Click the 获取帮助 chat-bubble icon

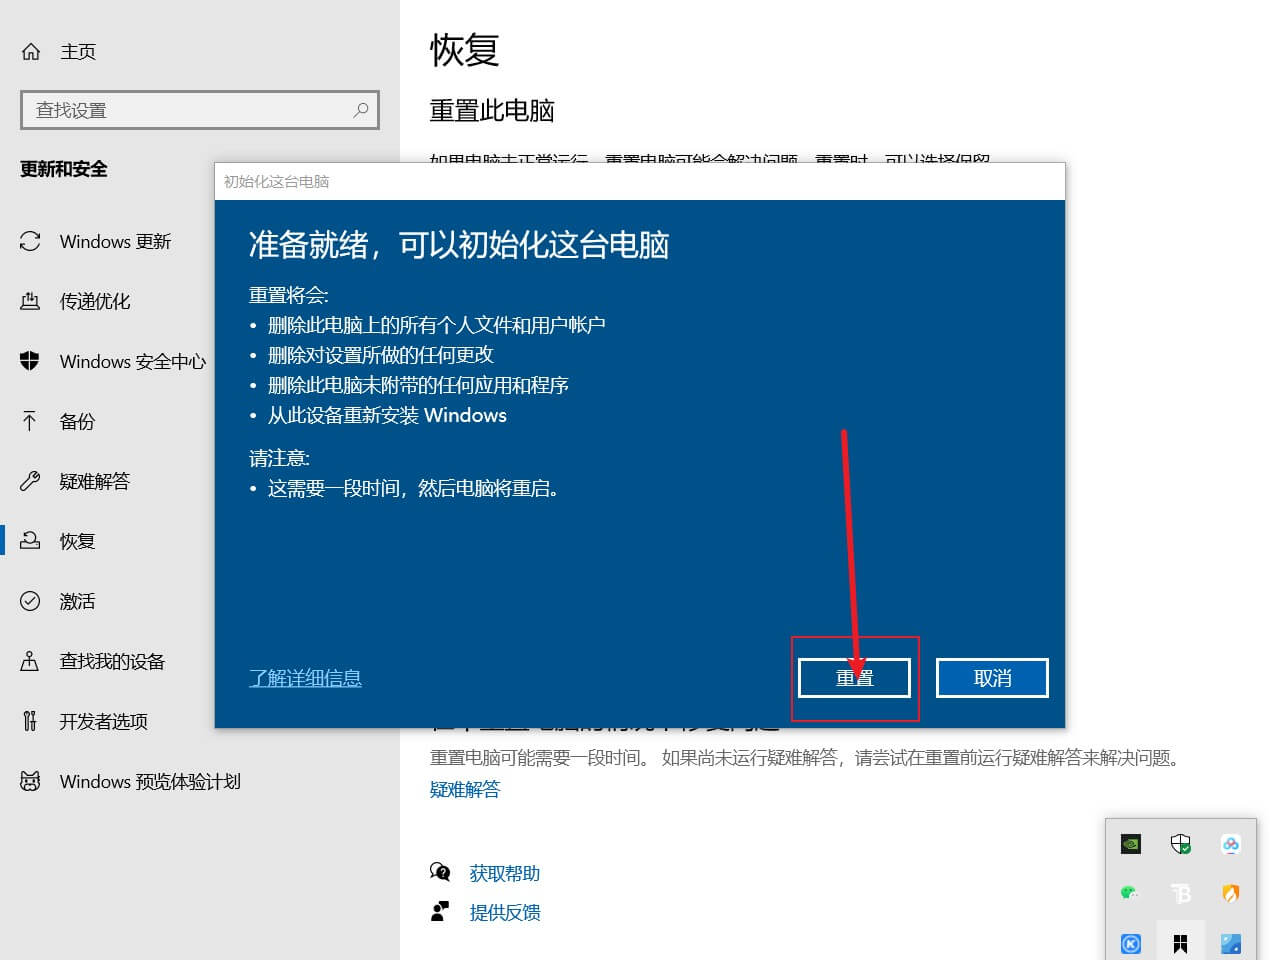pos(440,873)
